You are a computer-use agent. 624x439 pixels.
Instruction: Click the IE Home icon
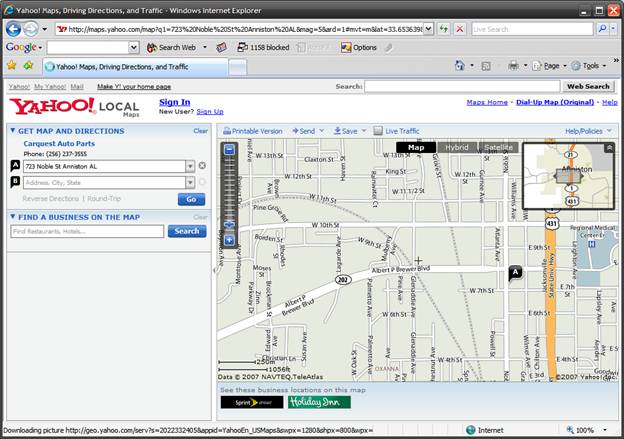[x=460, y=66]
